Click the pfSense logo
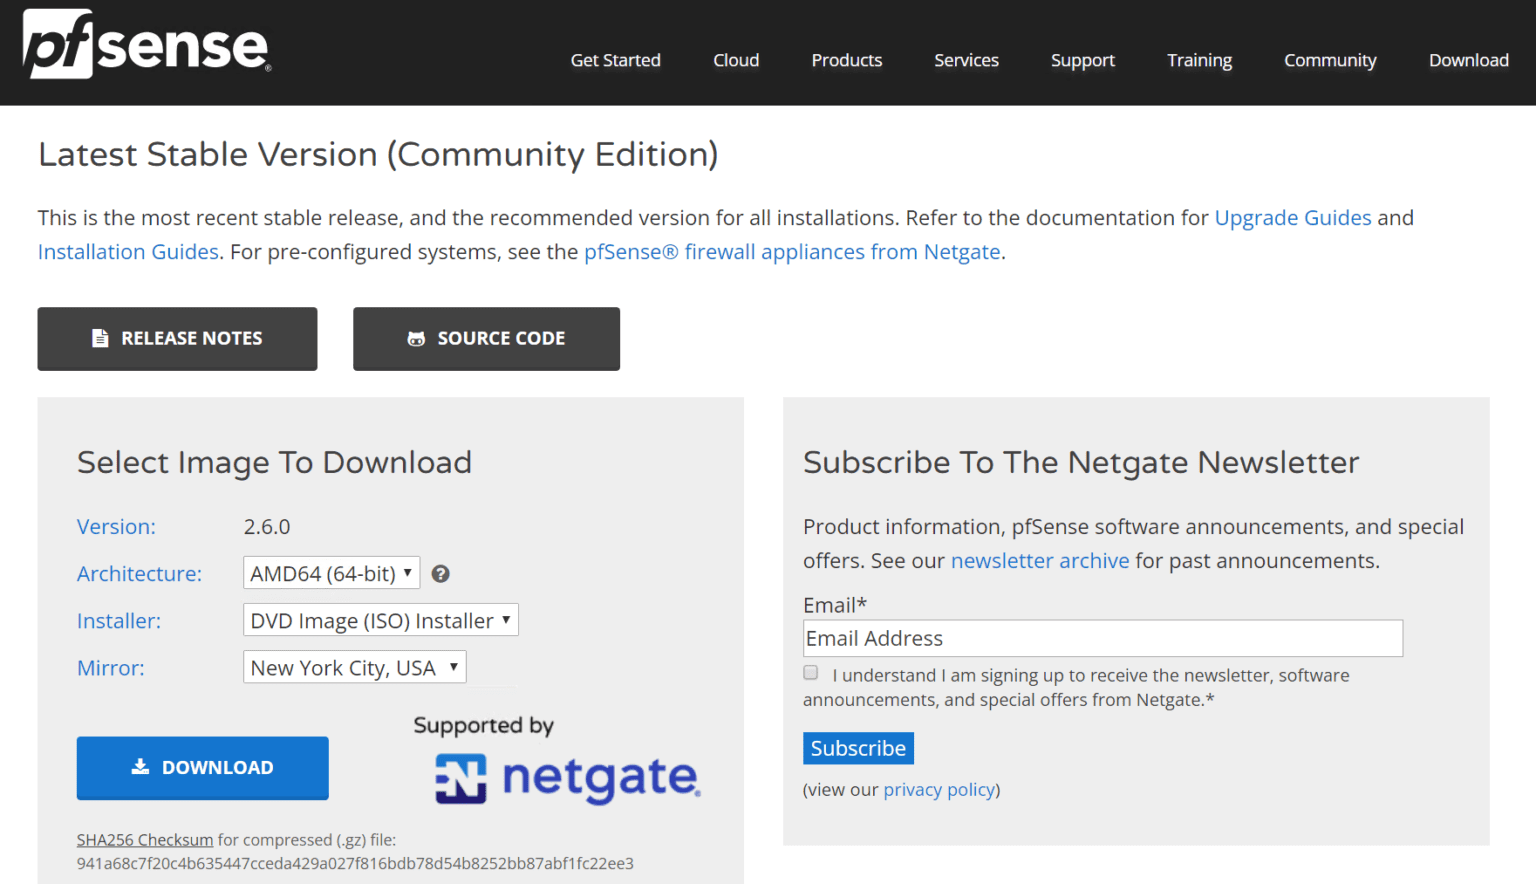 [144, 43]
